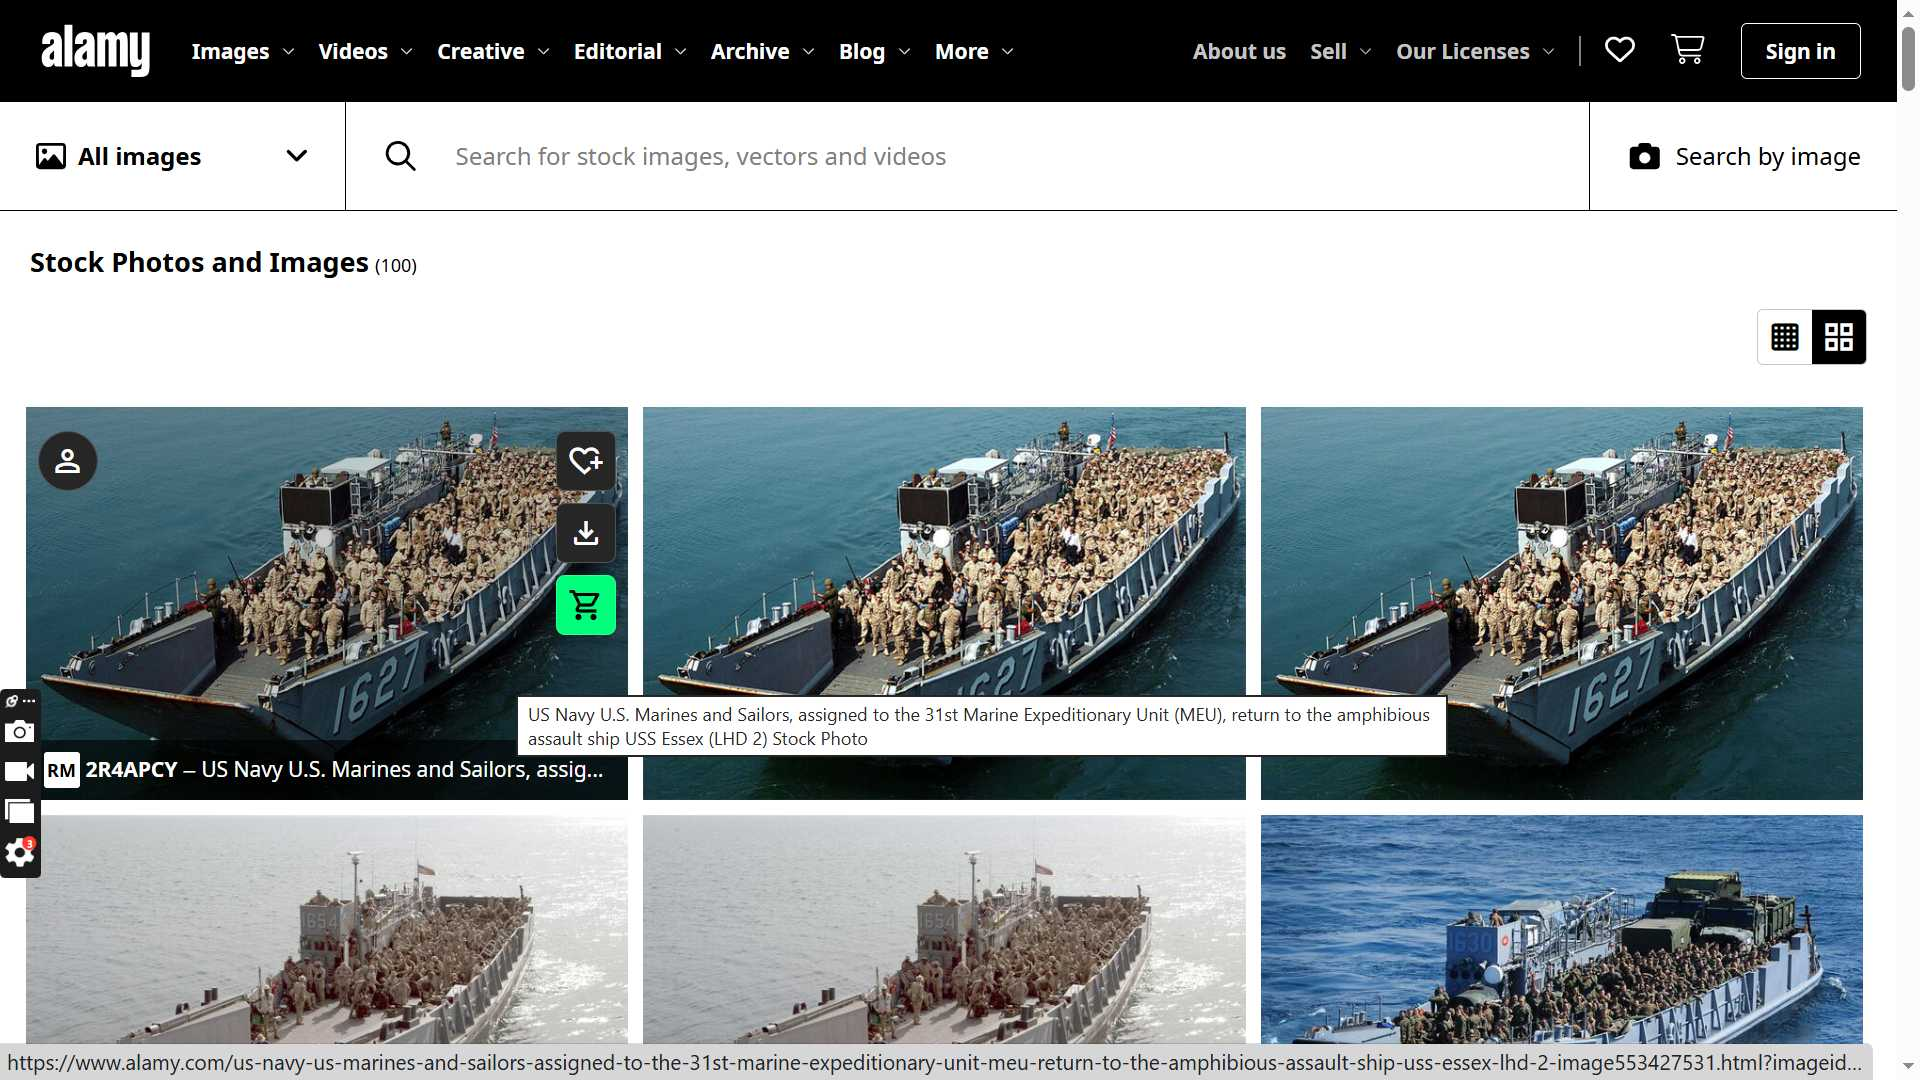
Task: Switch to large grid view
Action: click(x=1839, y=337)
